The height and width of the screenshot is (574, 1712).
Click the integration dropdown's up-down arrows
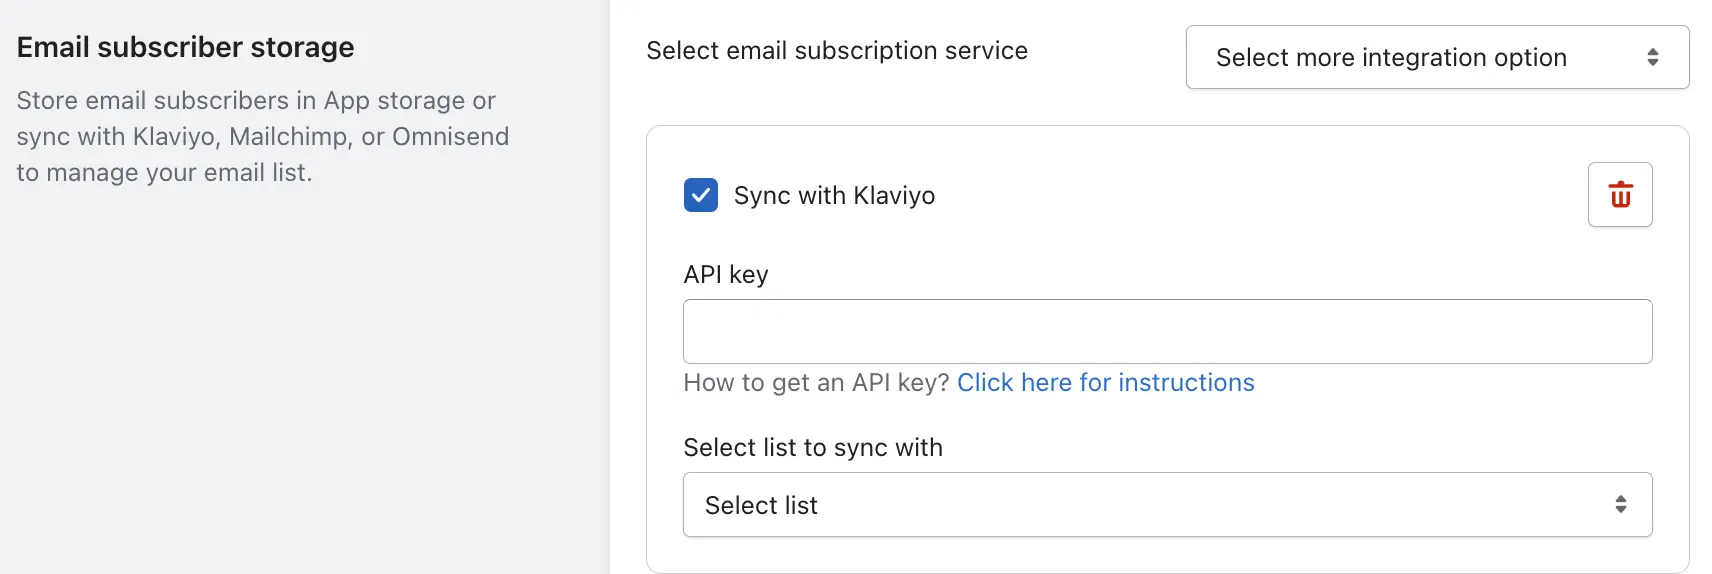(x=1653, y=57)
